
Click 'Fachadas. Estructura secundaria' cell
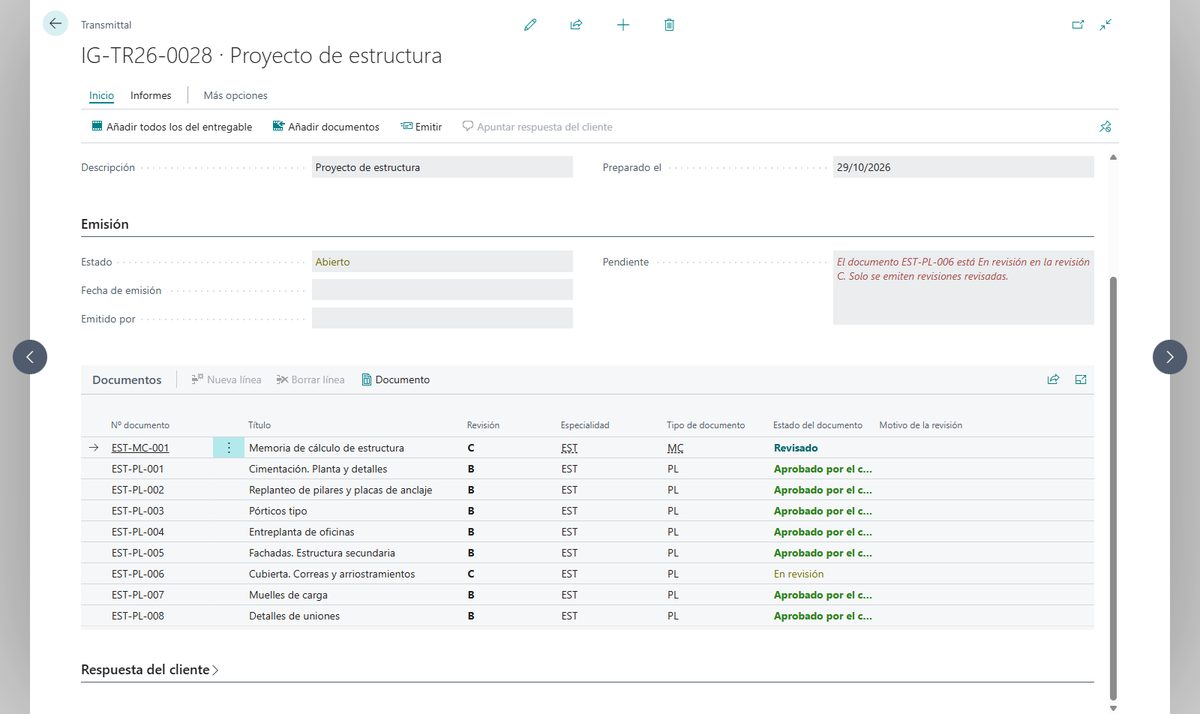pos(322,553)
